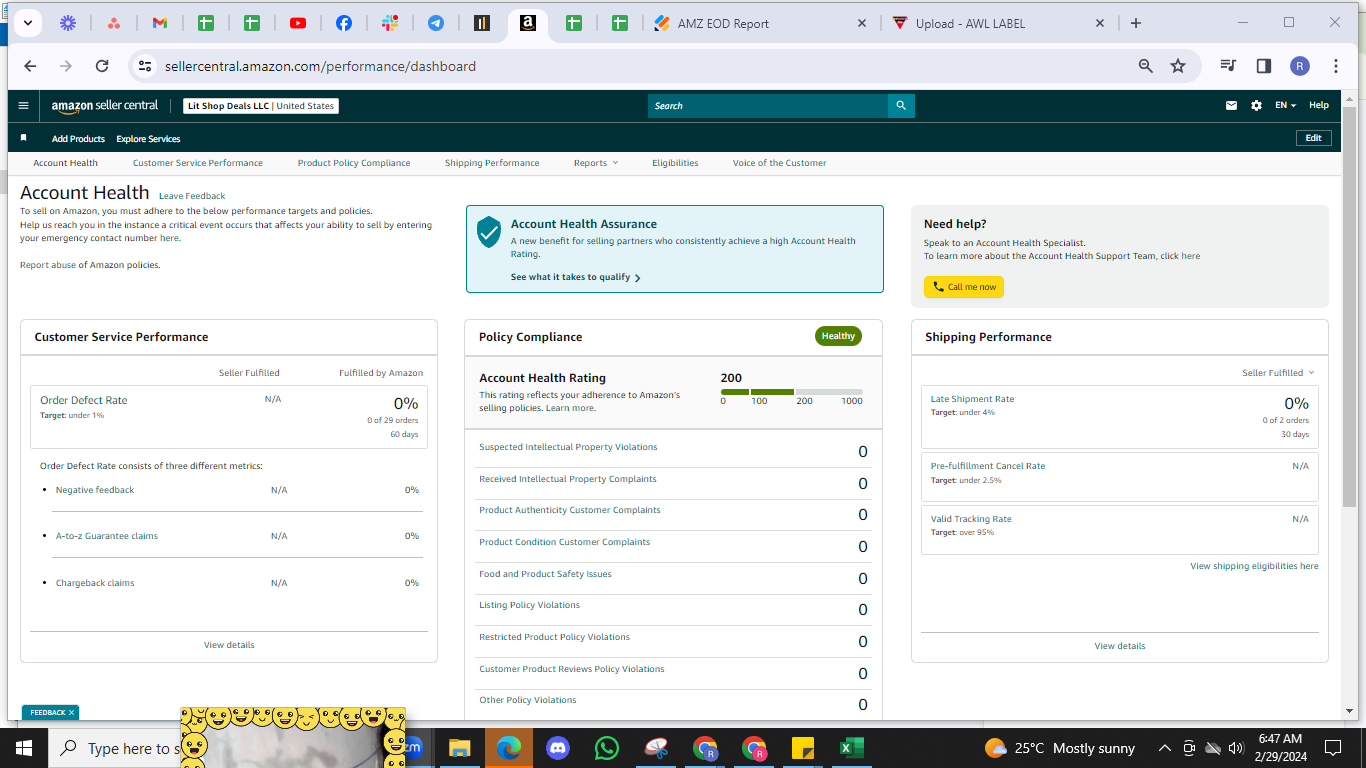Click the search magnifier button in Seller Central
This screenshot has height=768, width=1366.
(x=901, y=106)
